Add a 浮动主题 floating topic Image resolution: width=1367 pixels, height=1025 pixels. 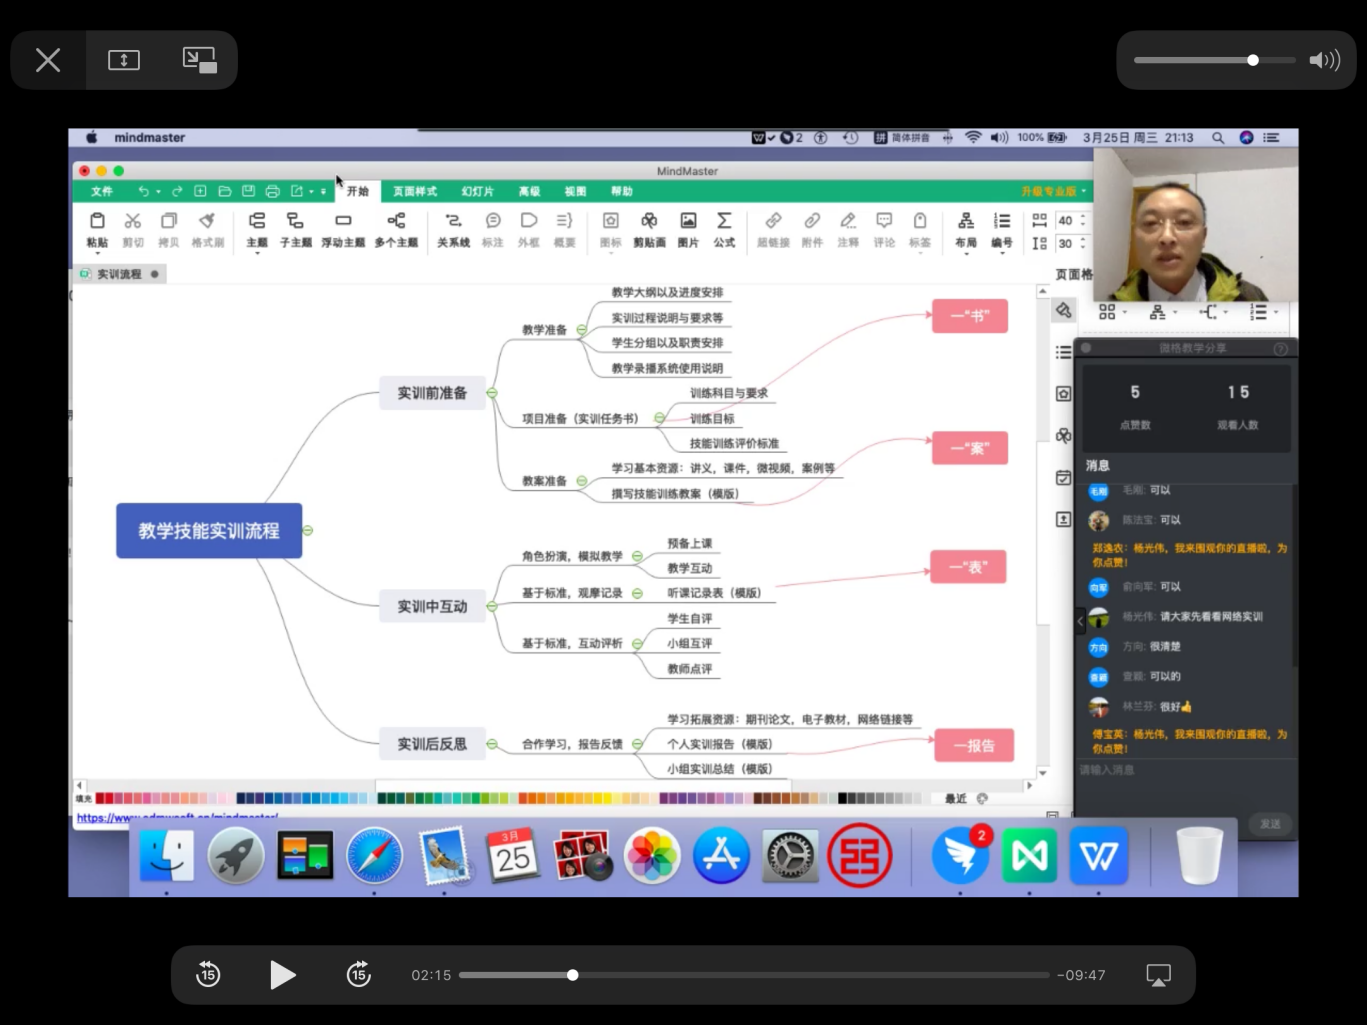click(x=343, y=229)
